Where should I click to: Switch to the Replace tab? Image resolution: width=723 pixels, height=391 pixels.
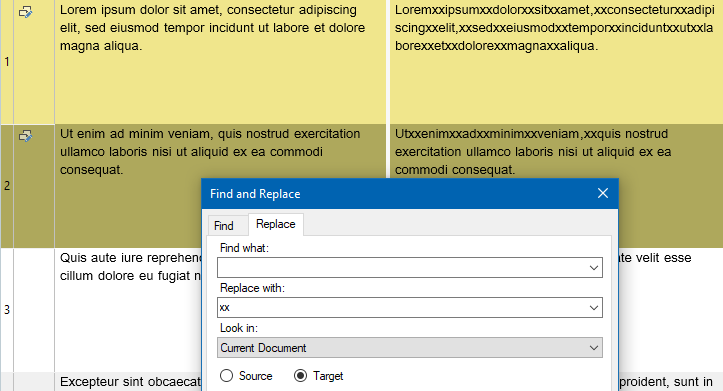(x=276, y=224)
